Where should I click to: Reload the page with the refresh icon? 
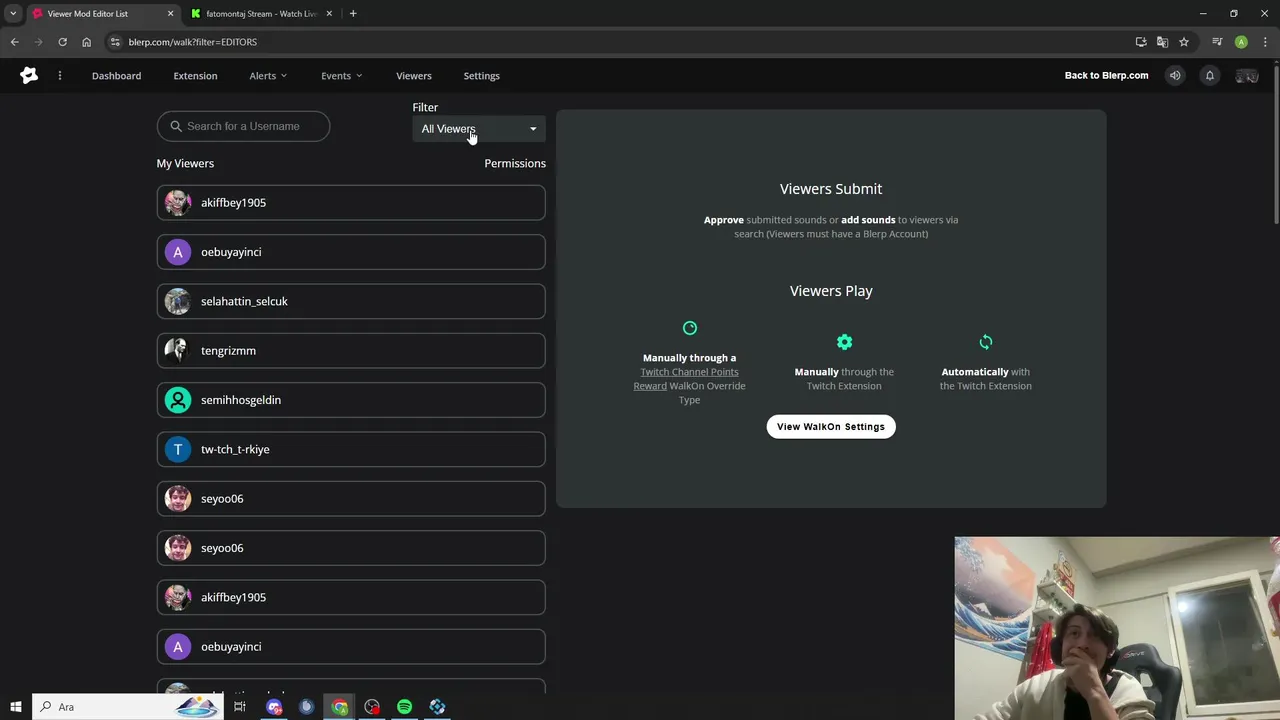pyautogui.click(x=62, y=42)
